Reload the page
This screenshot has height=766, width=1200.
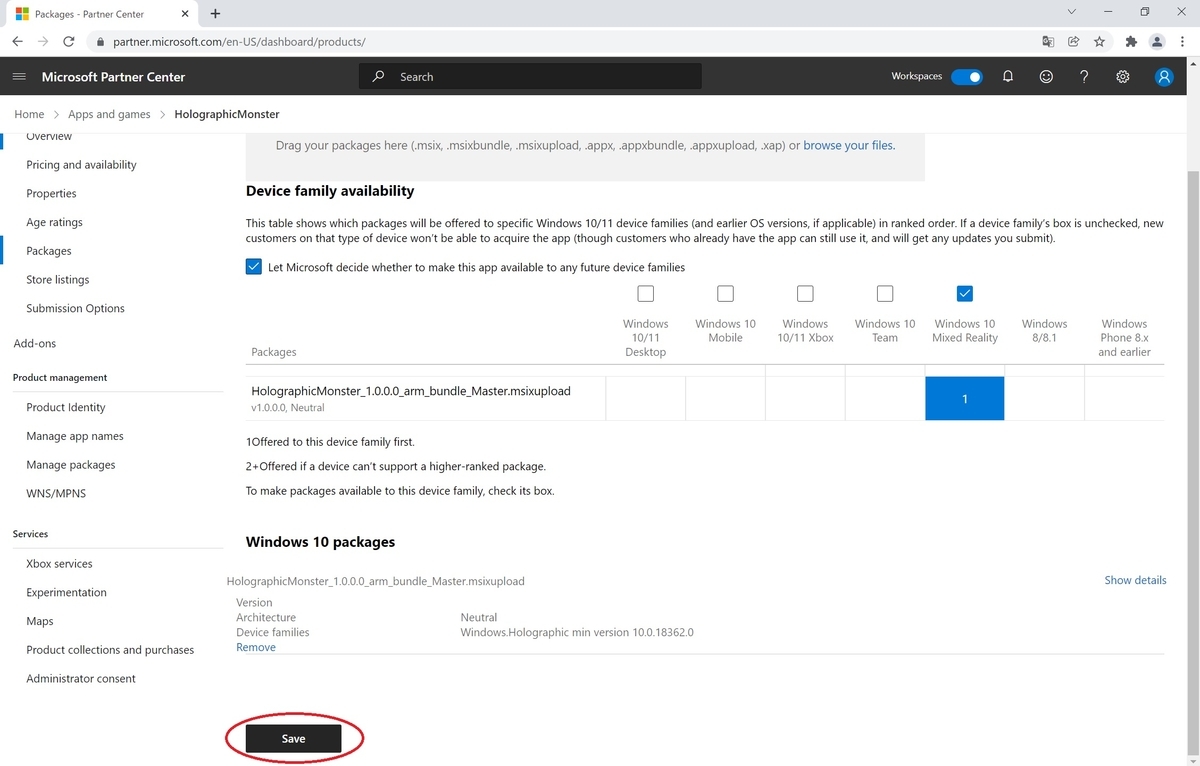click(69, 42)
